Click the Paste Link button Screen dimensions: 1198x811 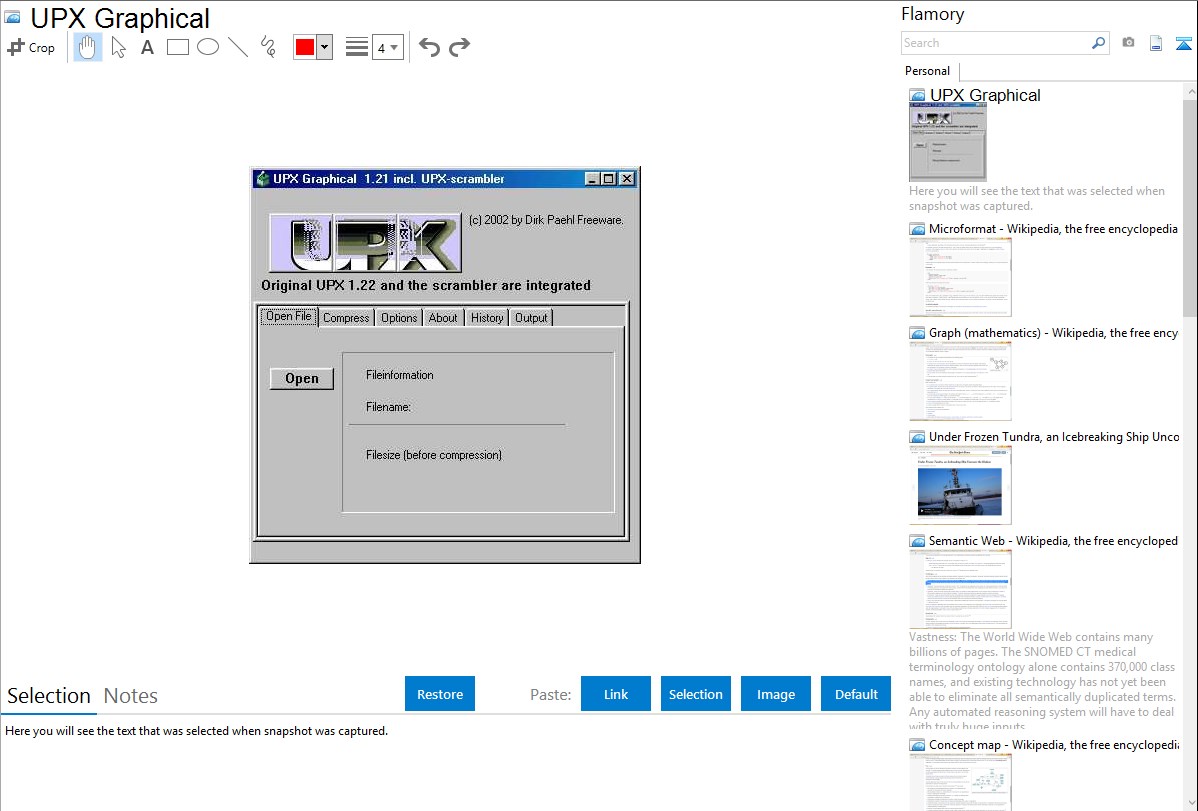616,694
